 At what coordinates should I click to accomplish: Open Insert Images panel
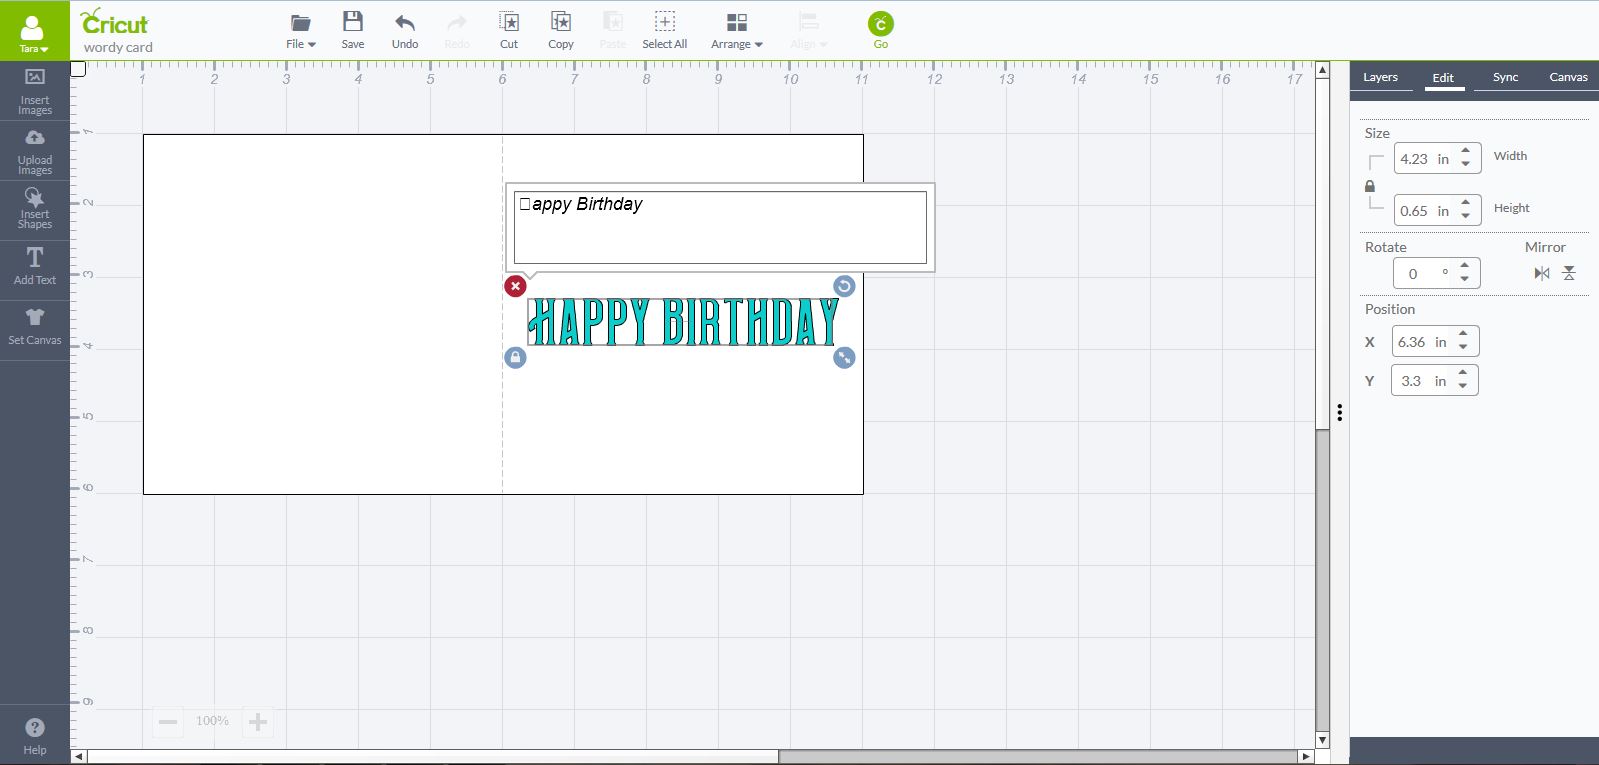pyautogui.click(x=35, y=92)
